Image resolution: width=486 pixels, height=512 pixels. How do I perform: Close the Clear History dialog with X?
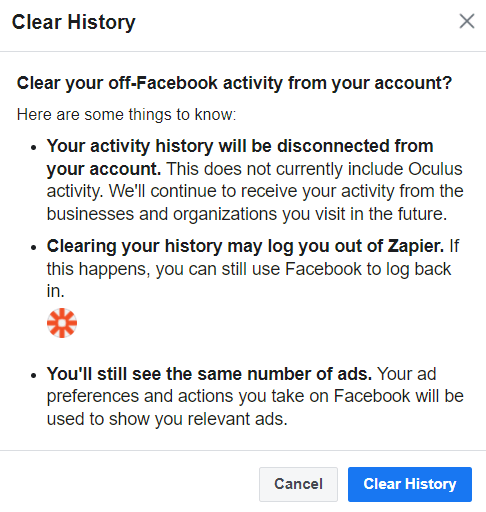(x=467, y=21)
